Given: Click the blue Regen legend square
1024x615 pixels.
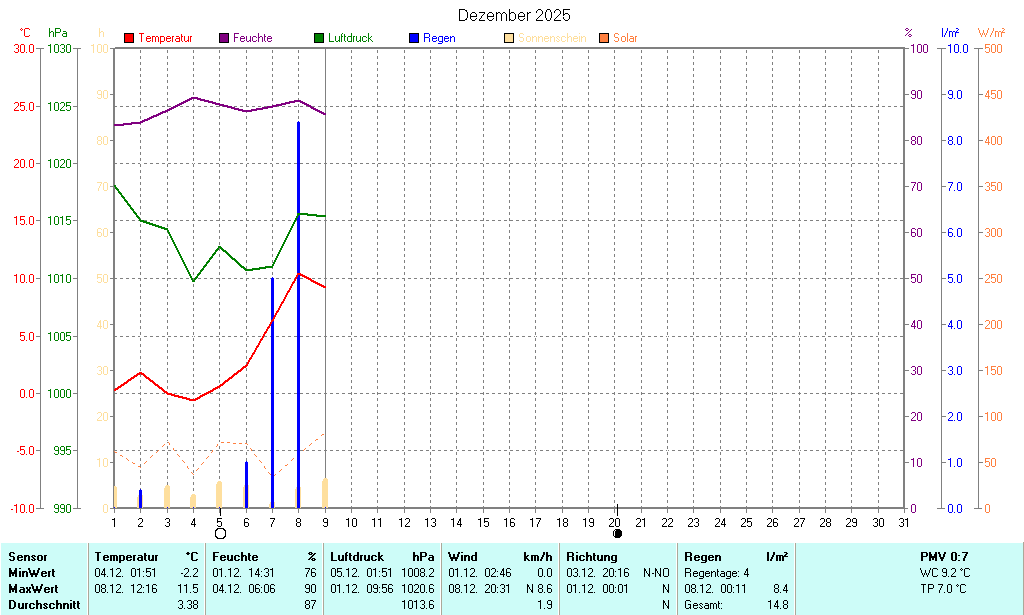Looking at the screenshot, I should [x=414, y=38].
